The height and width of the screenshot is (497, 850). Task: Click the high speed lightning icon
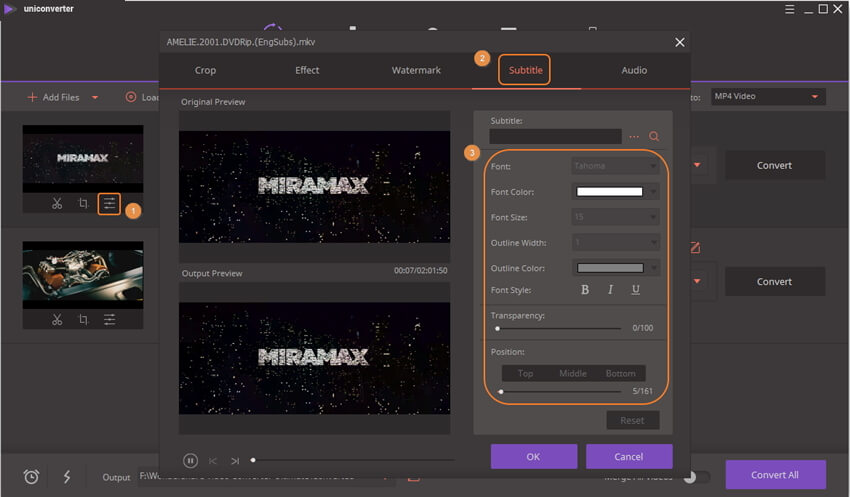click(67, 476)
